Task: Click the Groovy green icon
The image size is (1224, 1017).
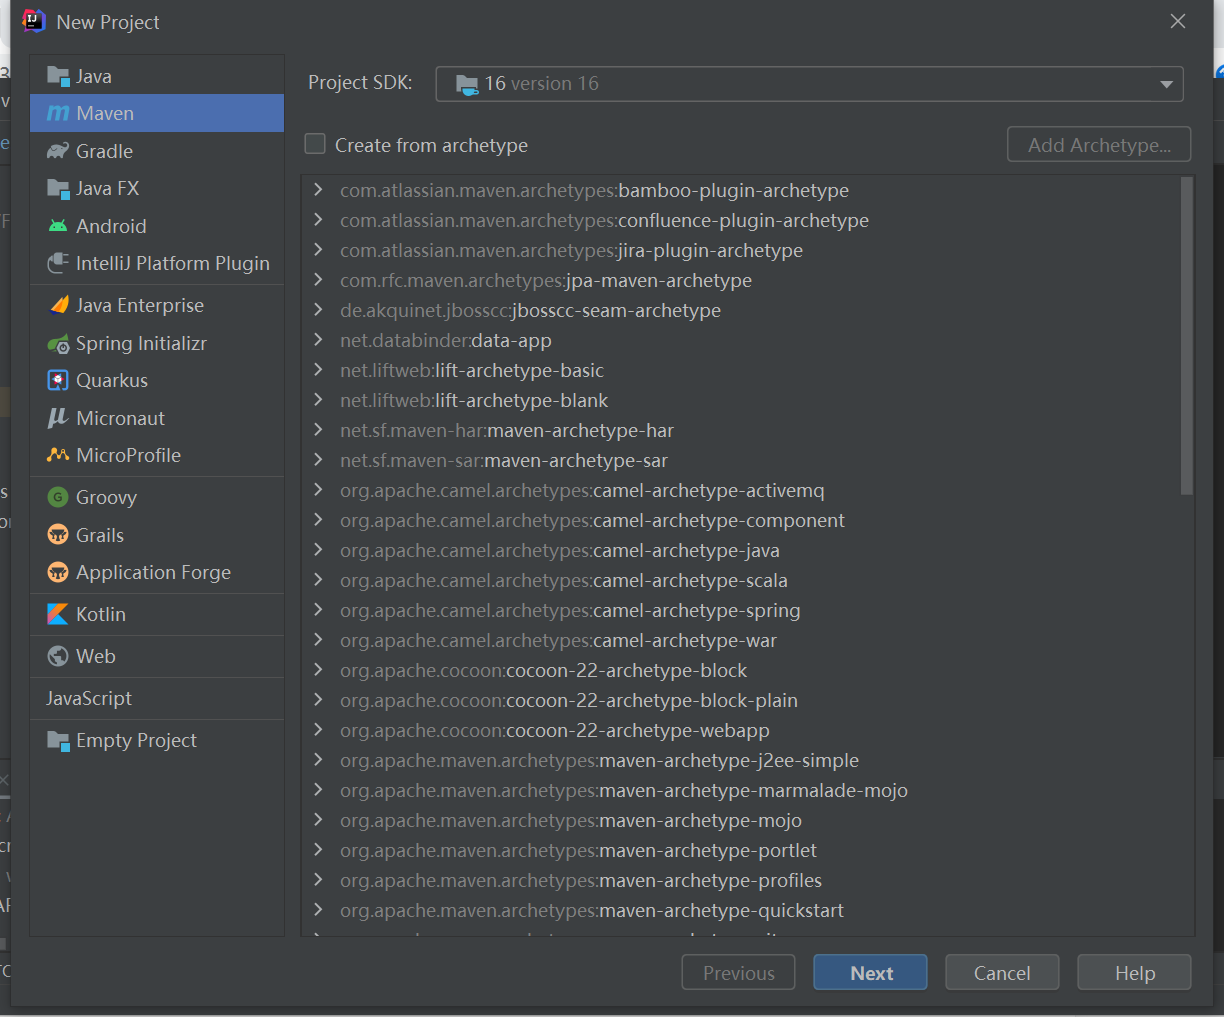Action: pos(58,497)
